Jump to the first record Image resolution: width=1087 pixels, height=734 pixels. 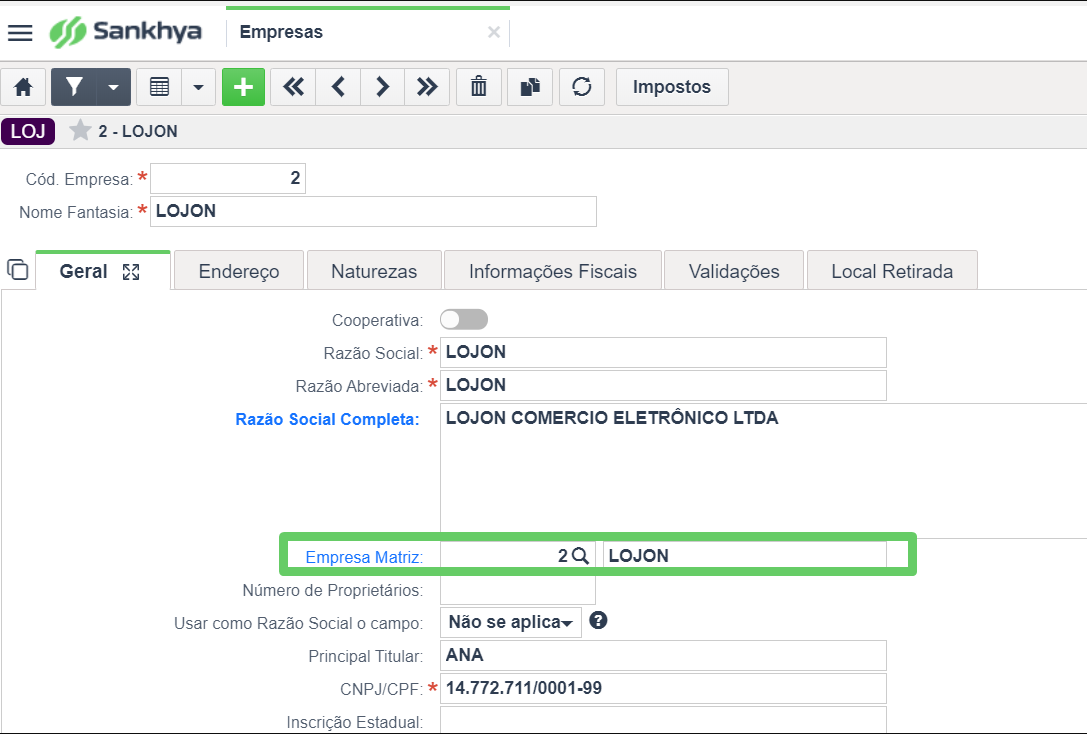(x=293, y=87)
